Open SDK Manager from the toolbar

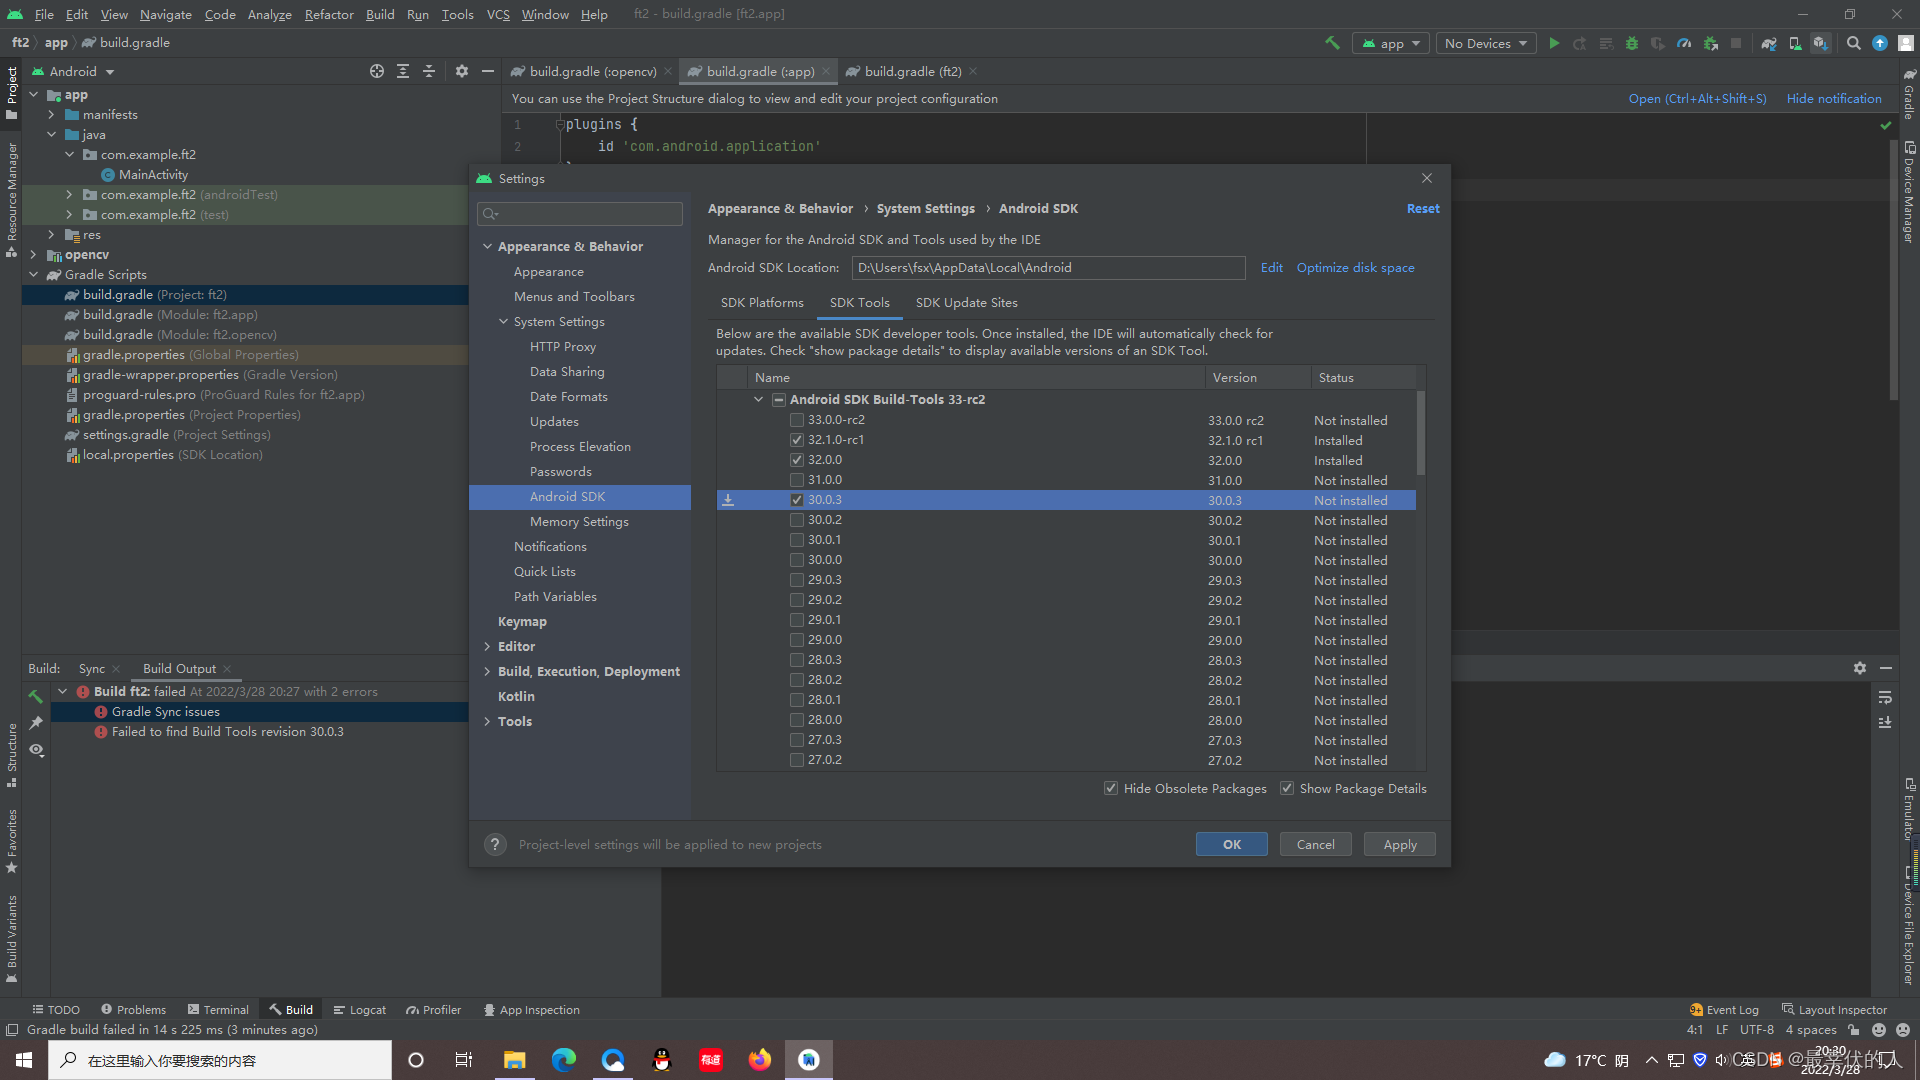click(x=1821, y=44)
